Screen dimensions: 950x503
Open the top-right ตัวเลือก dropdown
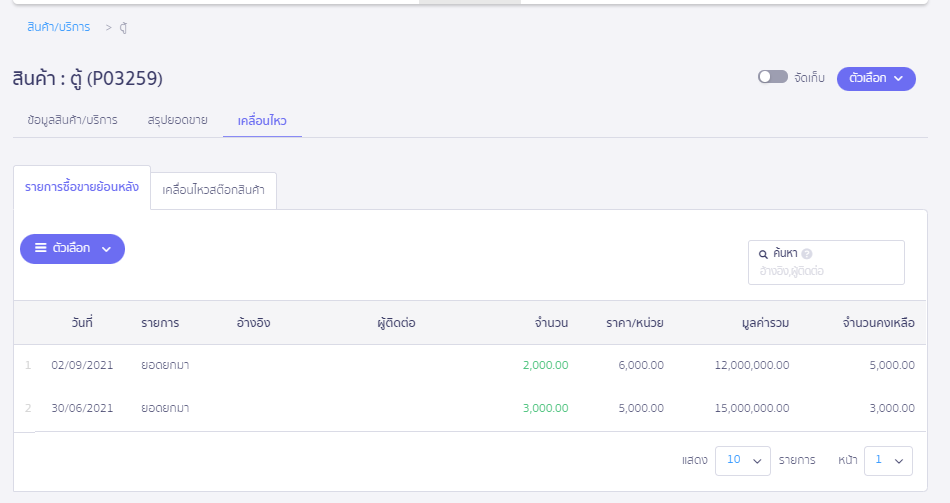876,78
